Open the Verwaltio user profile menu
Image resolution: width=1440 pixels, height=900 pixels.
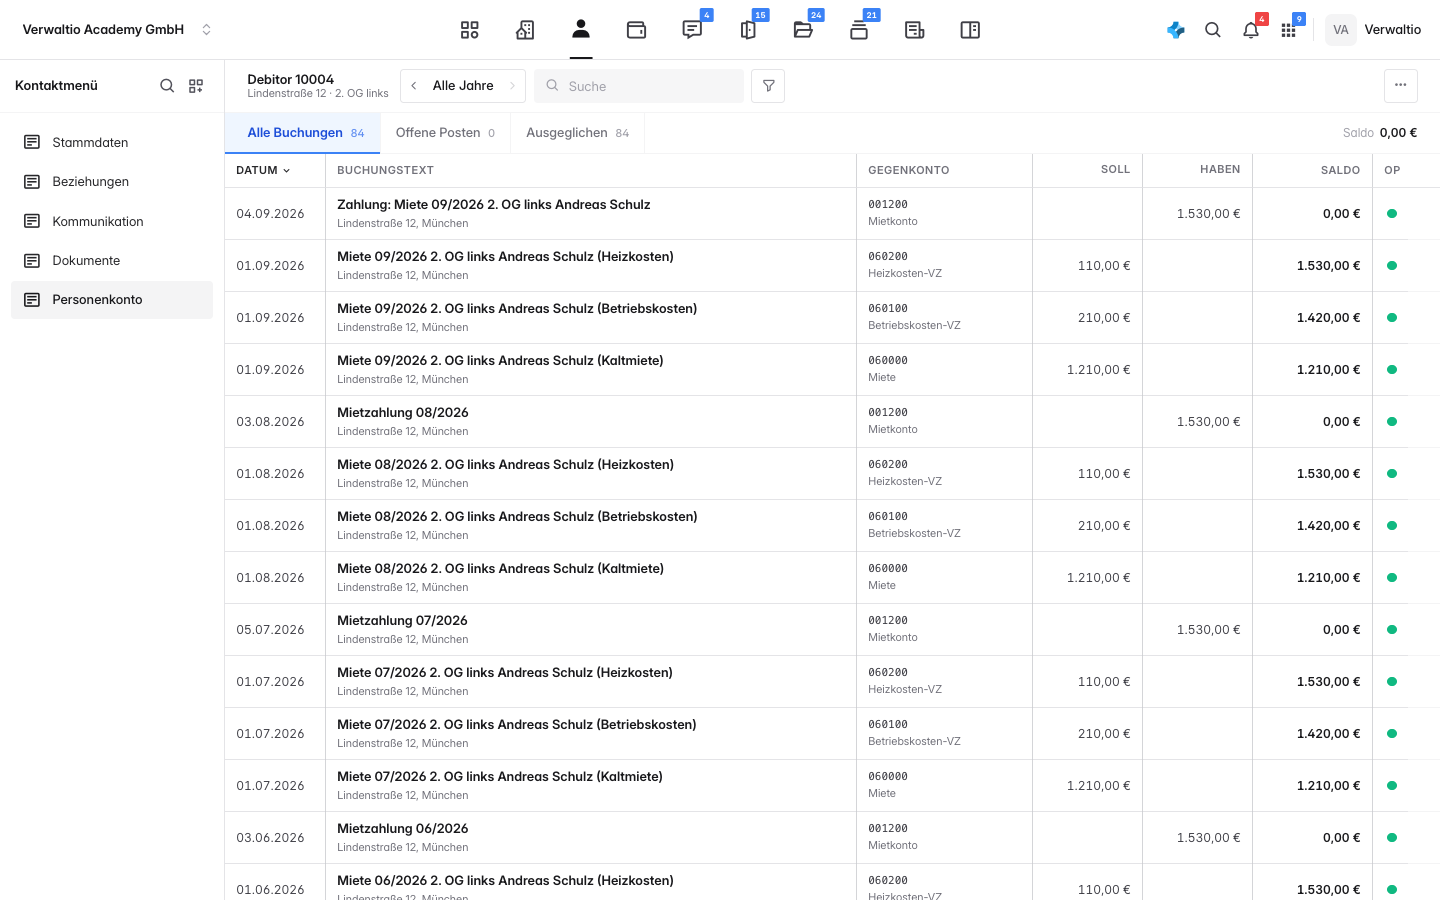(1374, 30)
